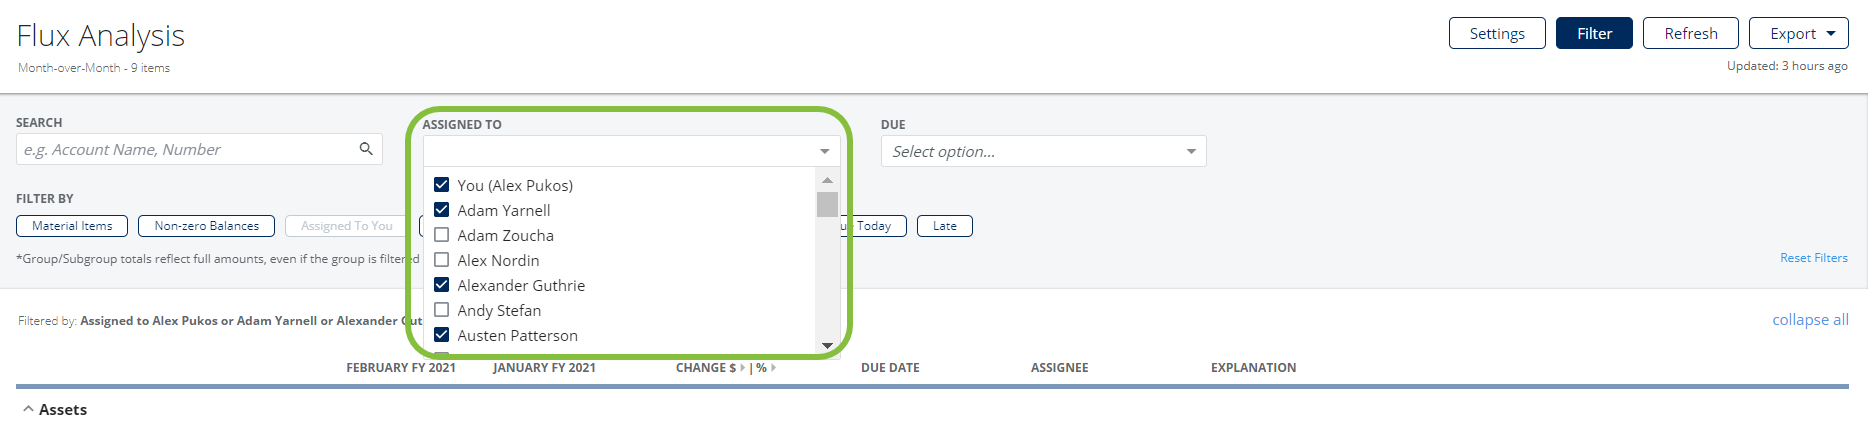
Task: Uncheck the You (Alex Pukos) checkbox
Action: pyautogui.click(x=441, y=185)
